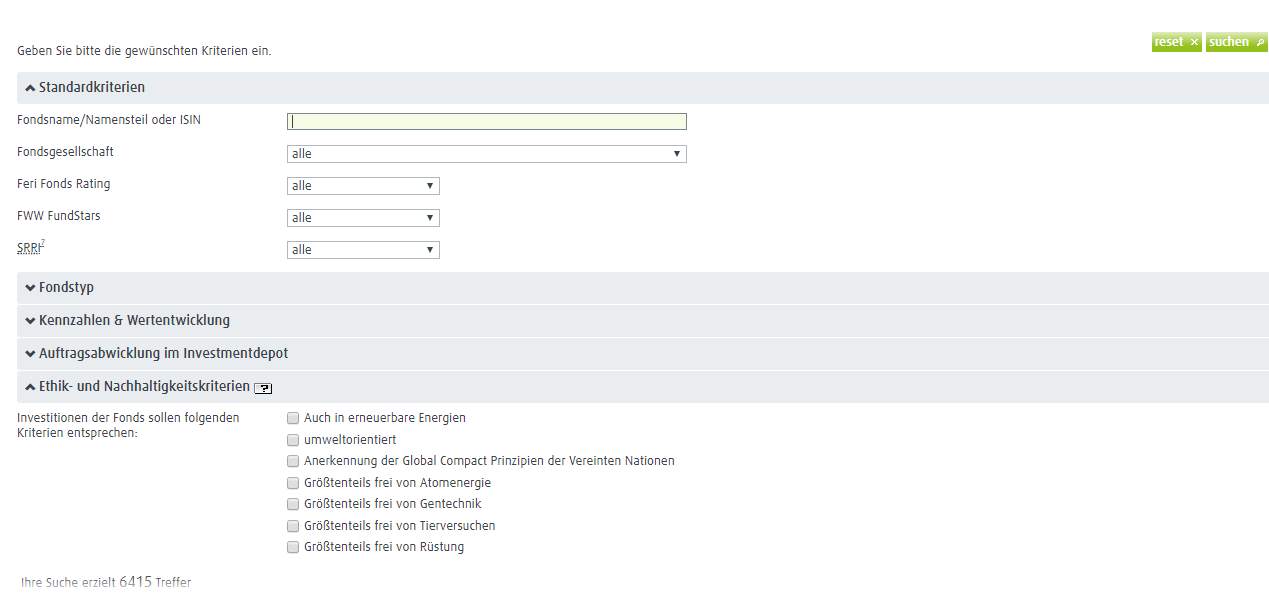
Task: Click the suchen search button
Action: 1236,42
